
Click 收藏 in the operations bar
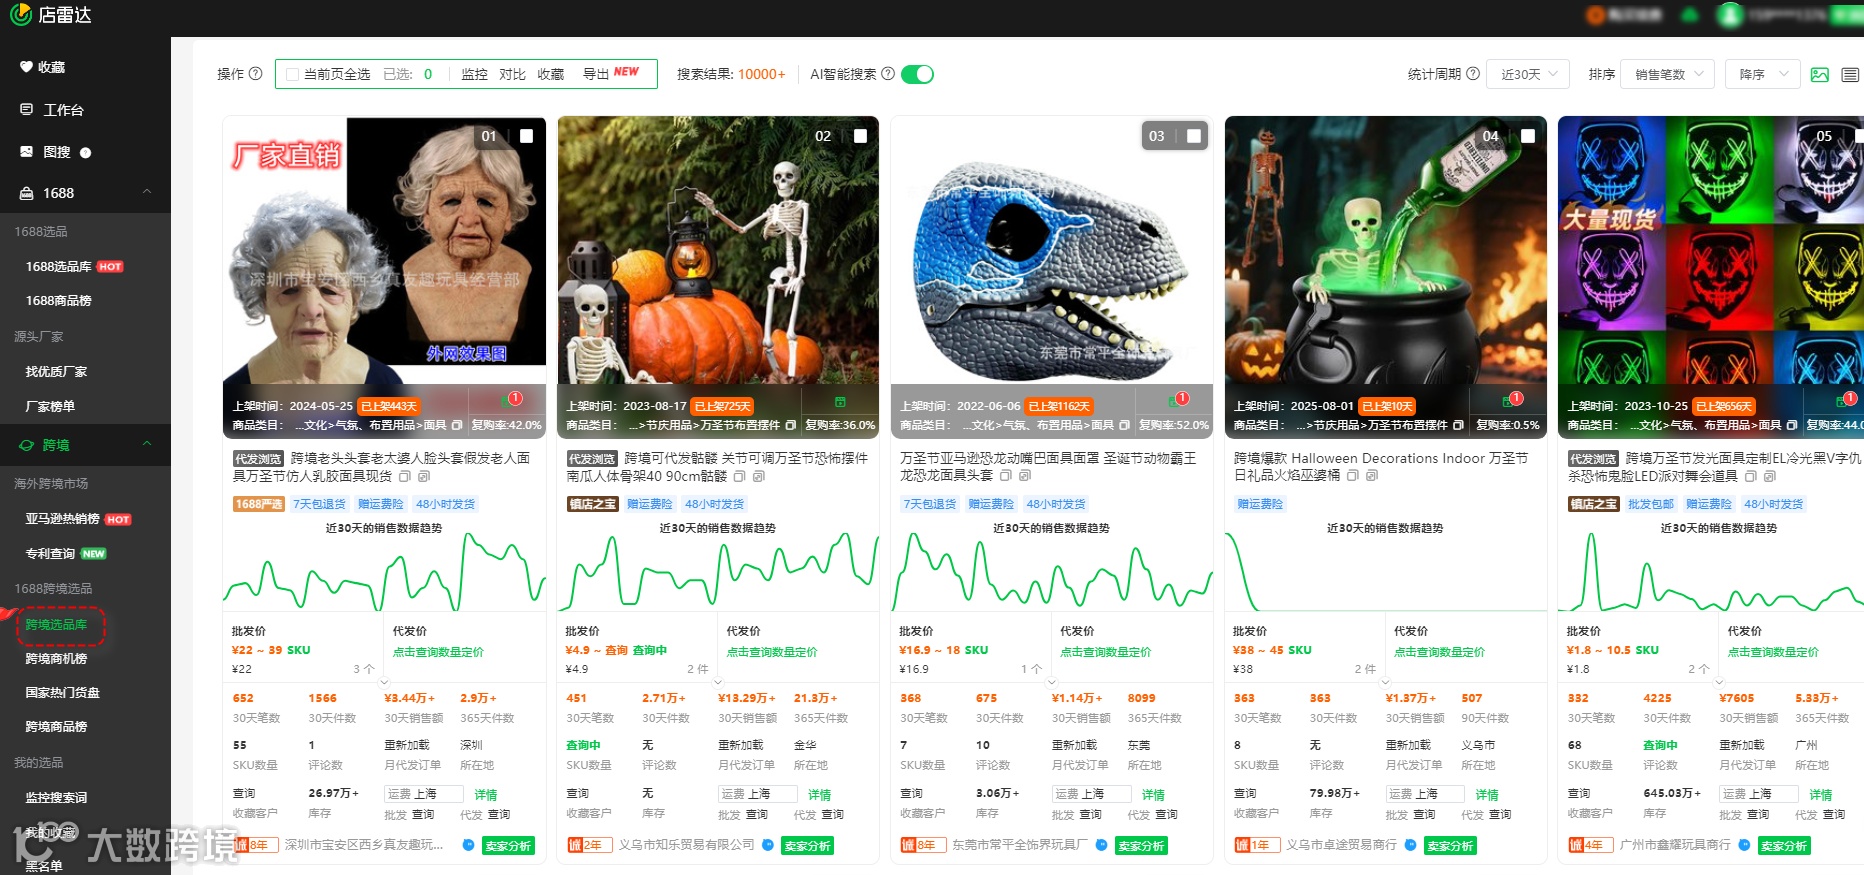click(x=550, y=74)
